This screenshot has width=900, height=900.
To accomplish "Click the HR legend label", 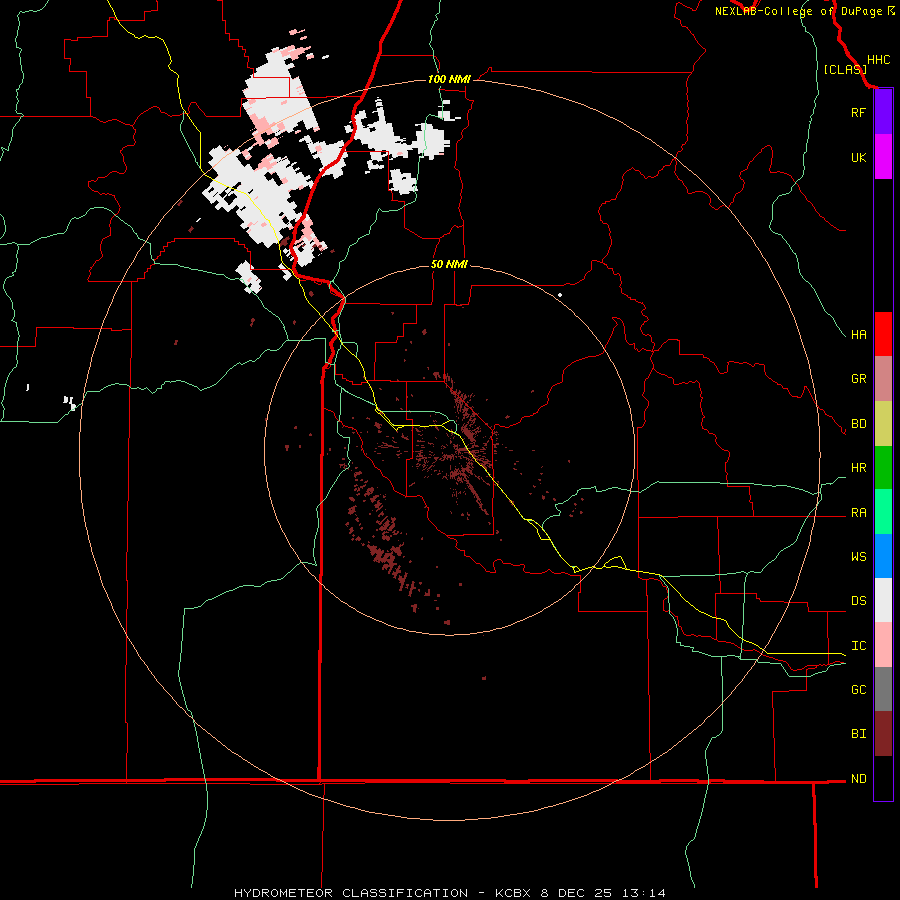I will click(858, 468).
